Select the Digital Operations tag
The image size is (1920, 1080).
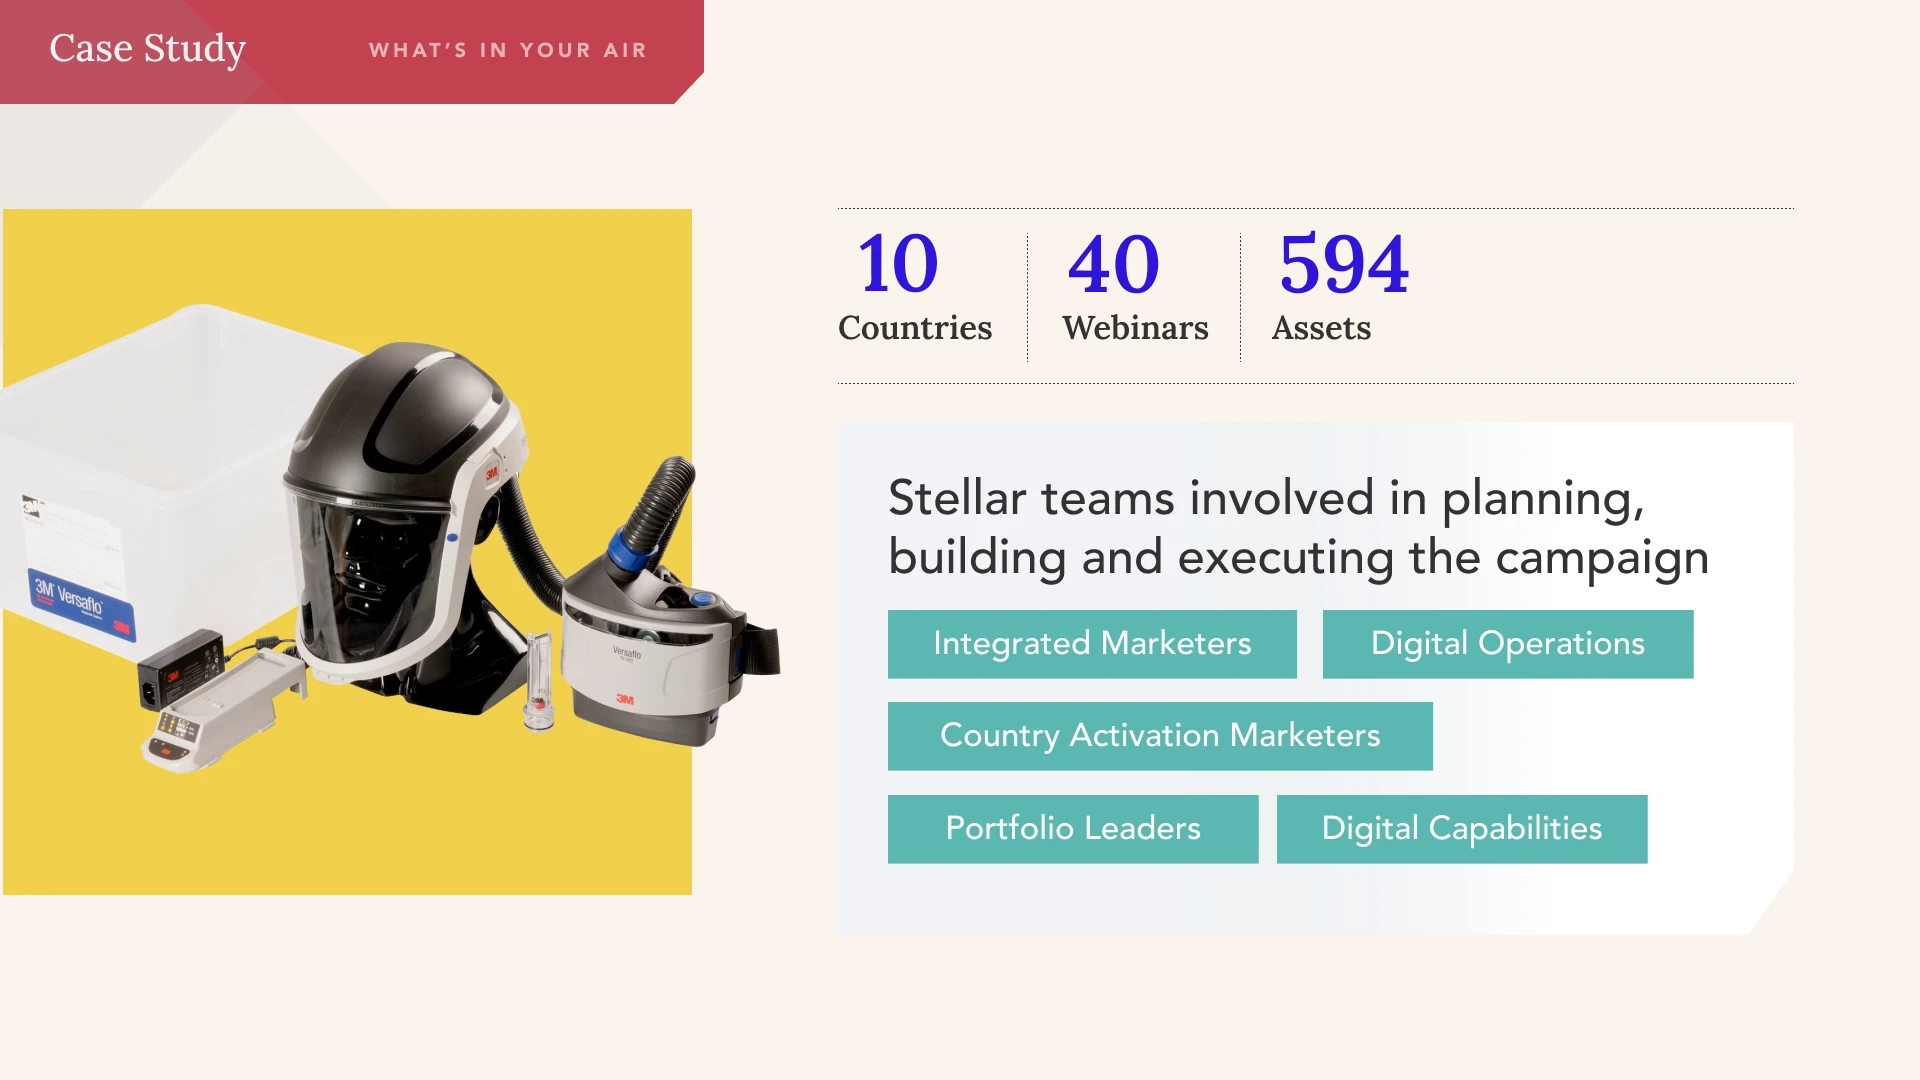(1507, 644)
